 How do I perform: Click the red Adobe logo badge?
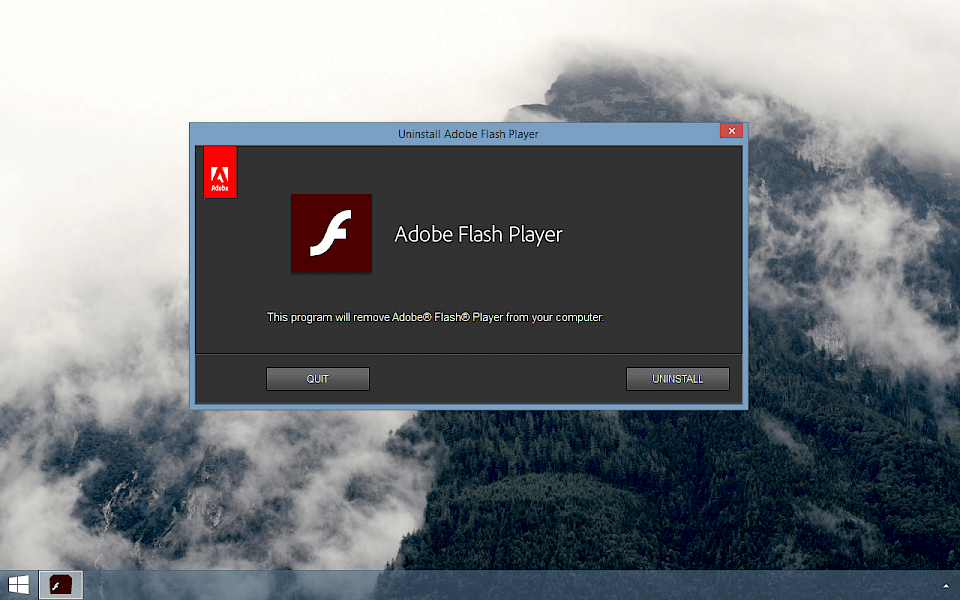click(220, 173)
